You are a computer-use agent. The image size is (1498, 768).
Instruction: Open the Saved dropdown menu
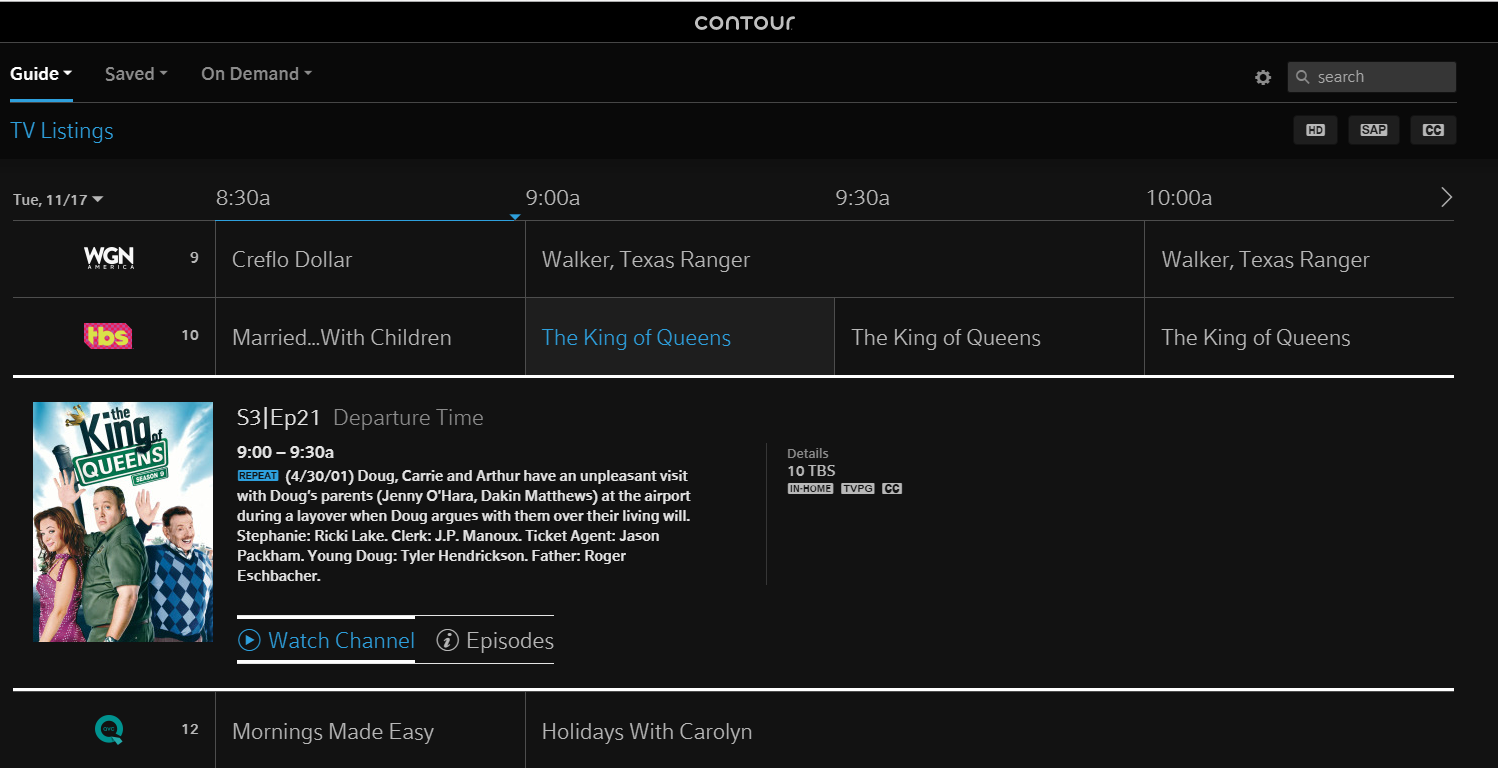tap(136, 74)
